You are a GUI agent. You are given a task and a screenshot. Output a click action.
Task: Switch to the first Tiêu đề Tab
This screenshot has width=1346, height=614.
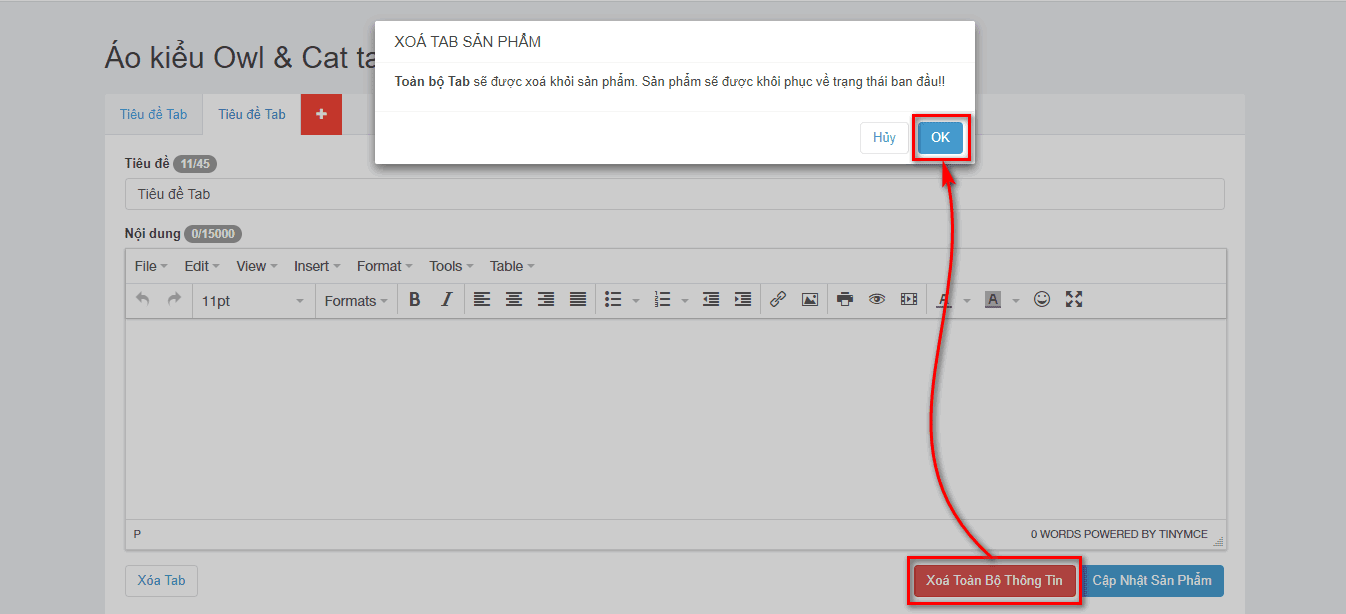(x=153, y=114)
